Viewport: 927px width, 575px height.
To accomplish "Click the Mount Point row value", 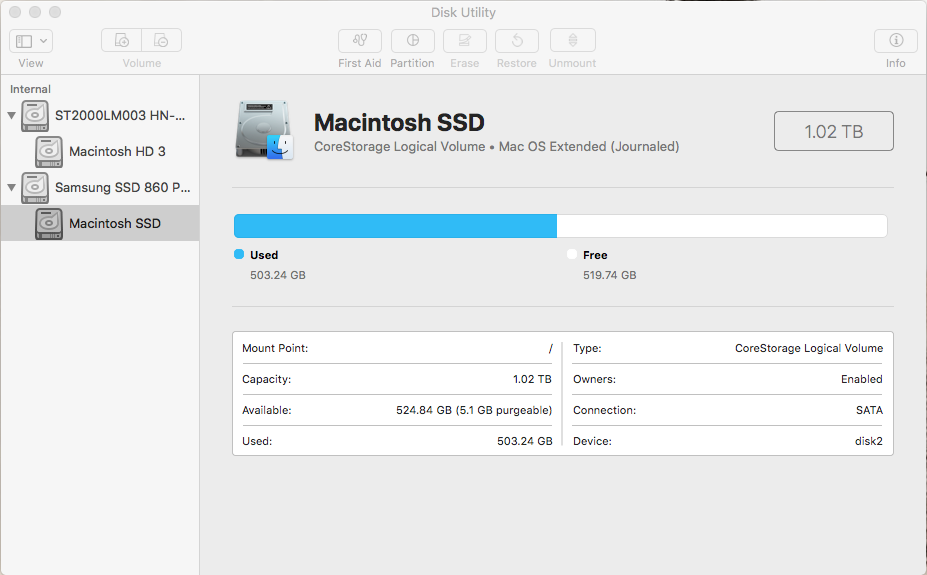I will click(550, 349).
